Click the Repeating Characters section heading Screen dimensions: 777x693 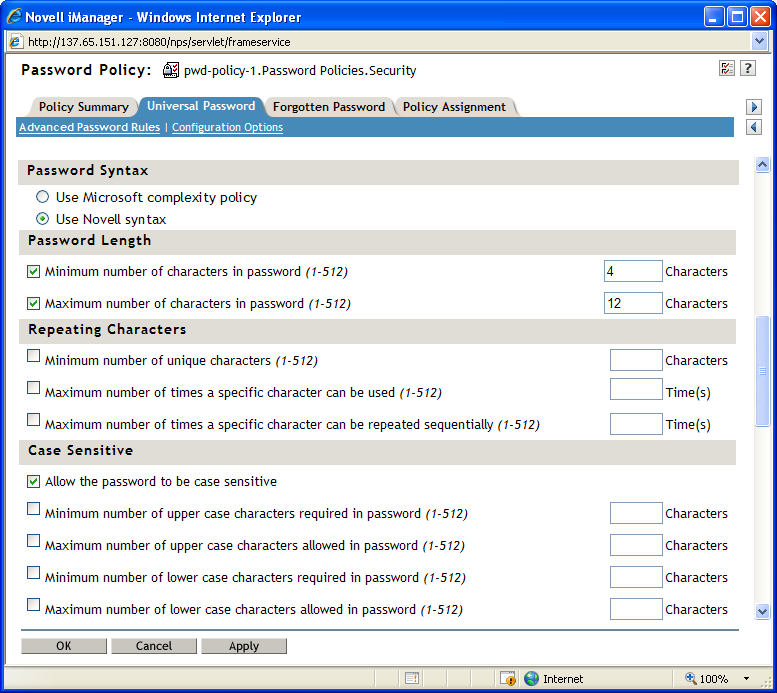[x=107, y=329]
